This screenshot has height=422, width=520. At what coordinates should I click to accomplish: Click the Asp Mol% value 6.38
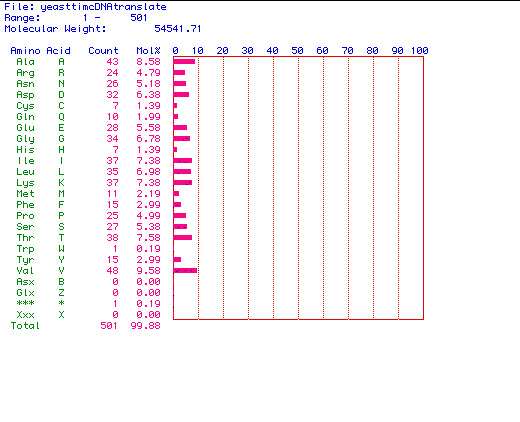pos(148,95)
